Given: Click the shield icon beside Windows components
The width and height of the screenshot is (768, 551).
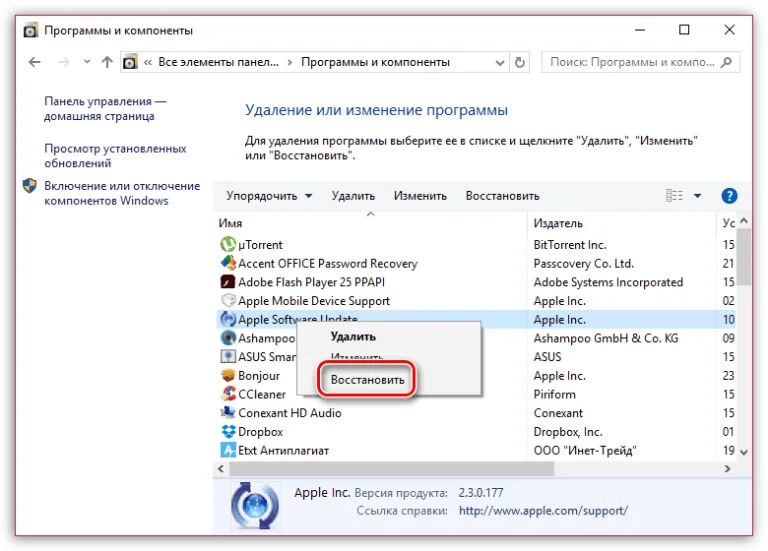Looking at the screenshot, I should [30, 186].
